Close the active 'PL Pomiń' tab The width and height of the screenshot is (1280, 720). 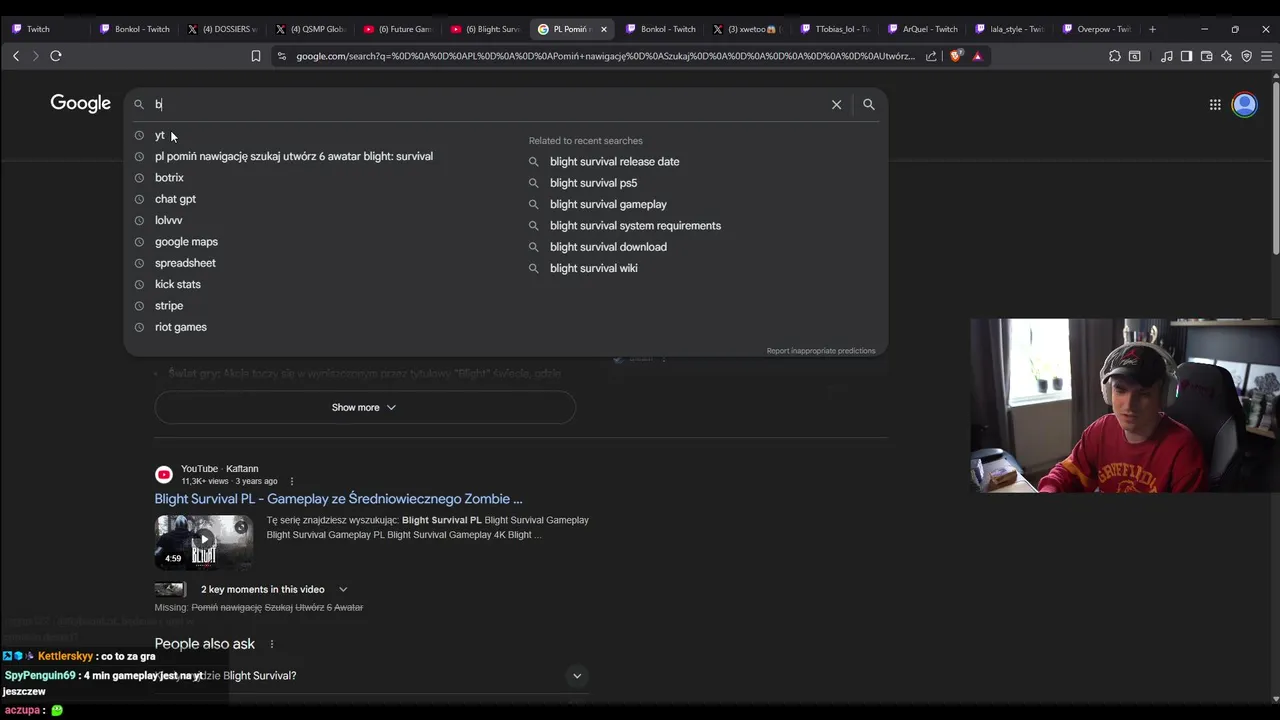pyautogui.click(x=603, y=29)
